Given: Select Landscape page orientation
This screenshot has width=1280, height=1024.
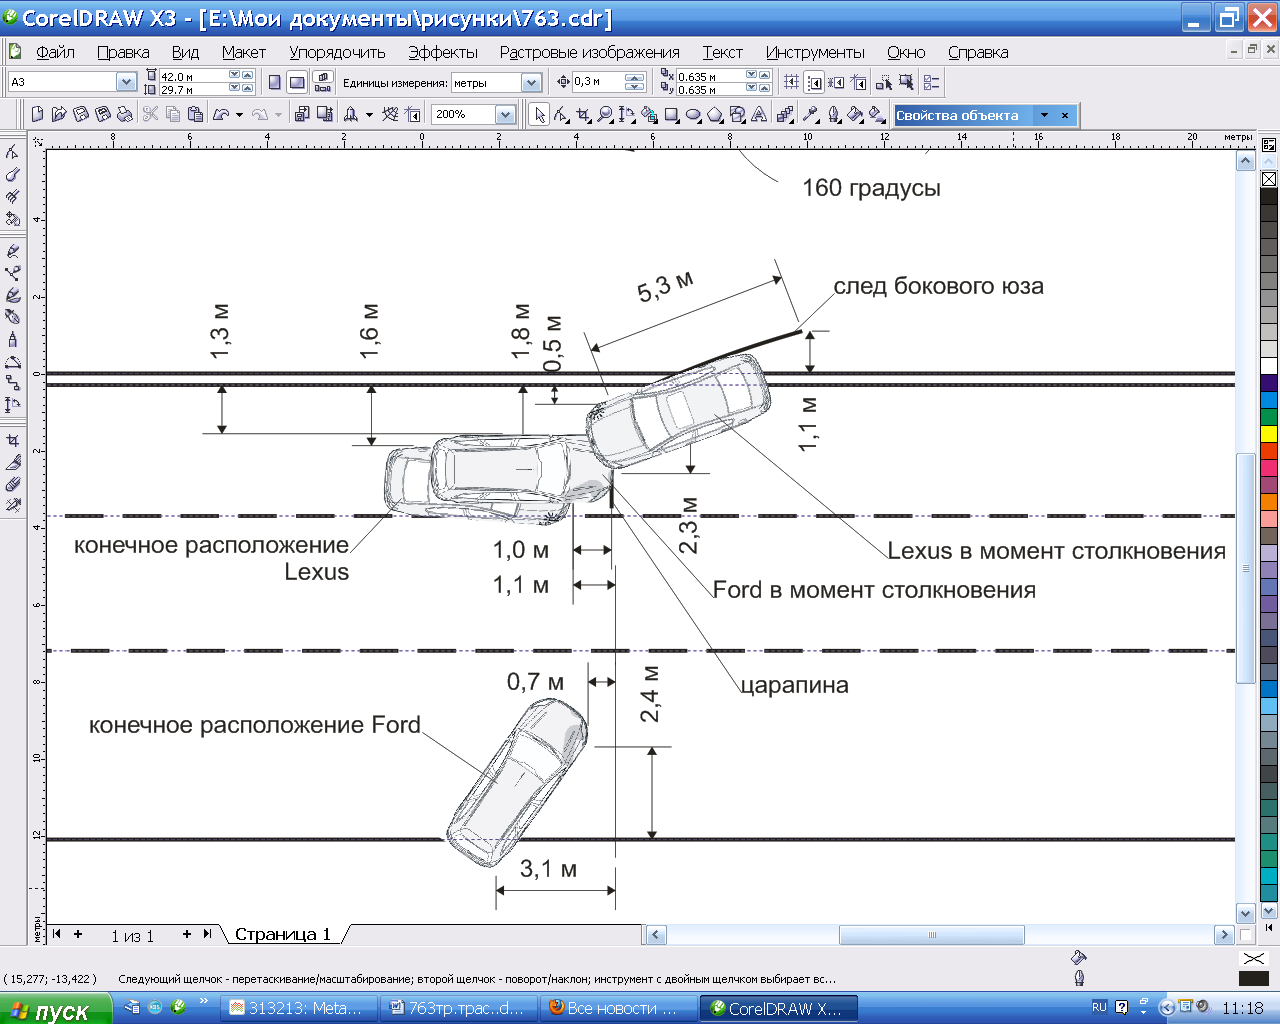Looking at the screenshot, I should (x=297, y=82).
